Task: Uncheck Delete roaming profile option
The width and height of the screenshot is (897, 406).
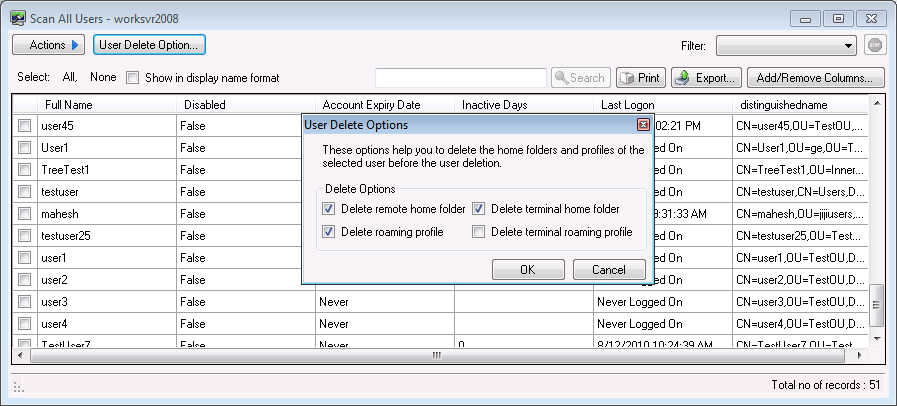Action: click(x=329, y=232)
